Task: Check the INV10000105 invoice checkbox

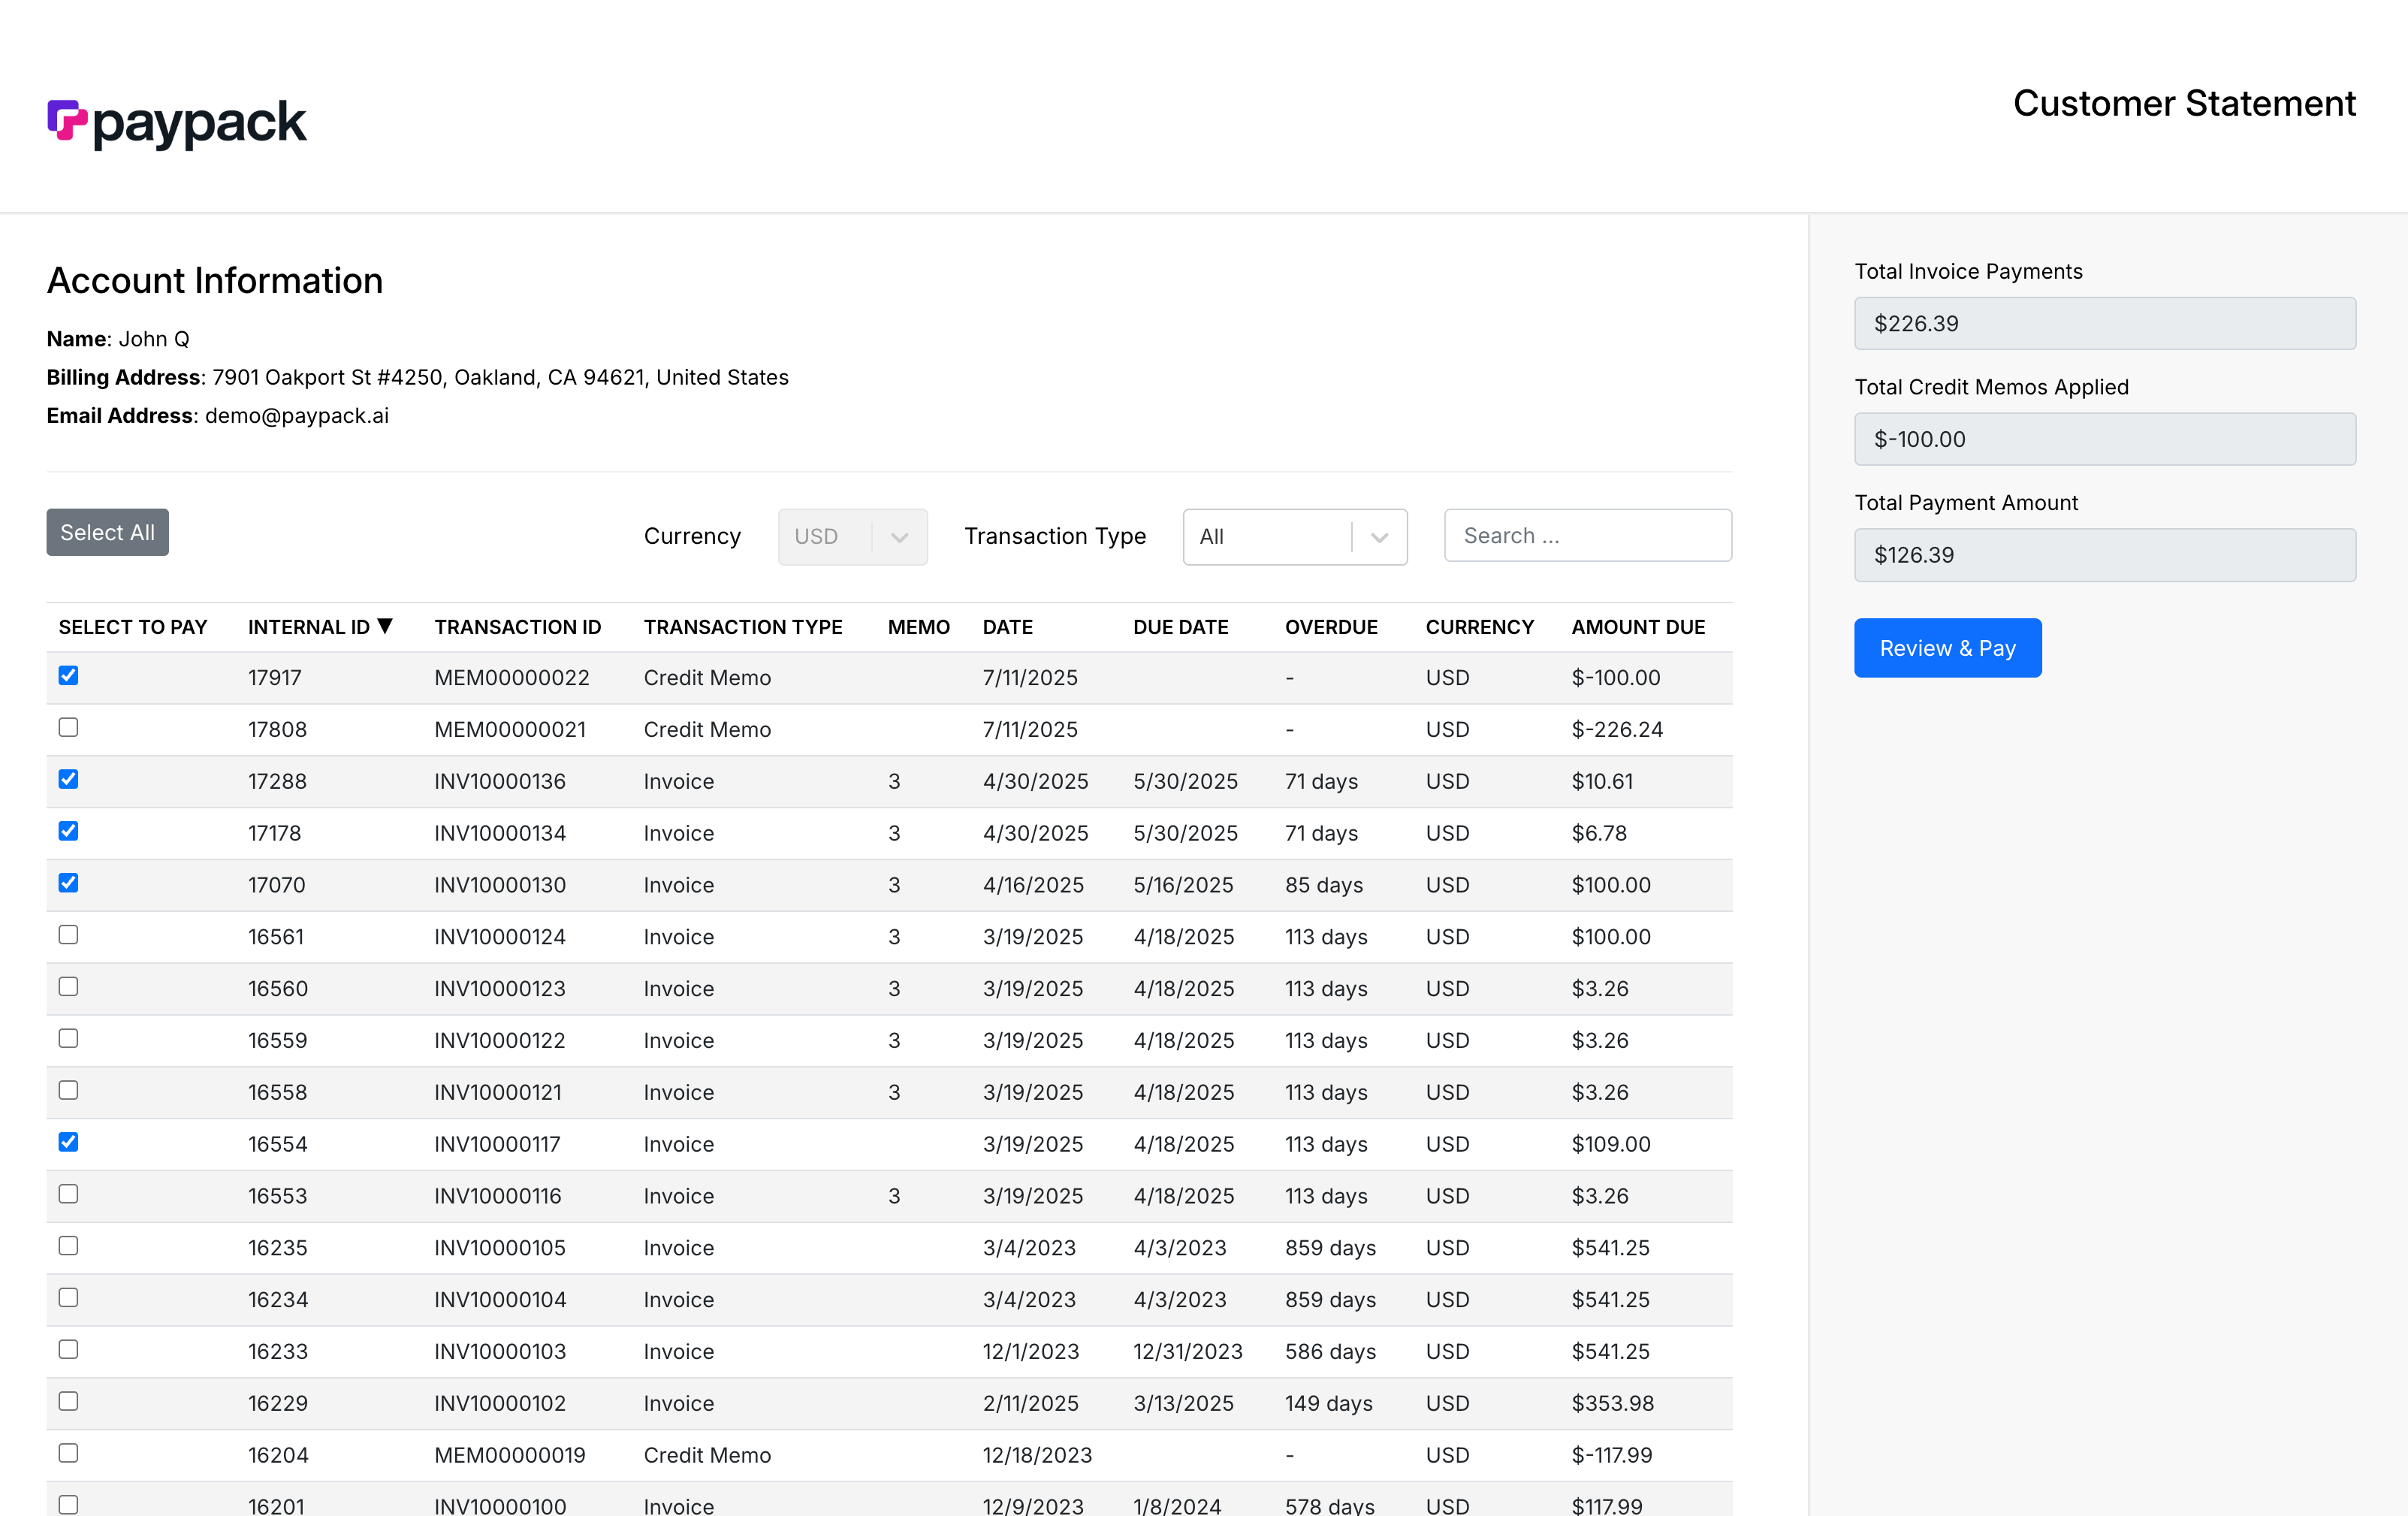Action: coord(68,1246)
